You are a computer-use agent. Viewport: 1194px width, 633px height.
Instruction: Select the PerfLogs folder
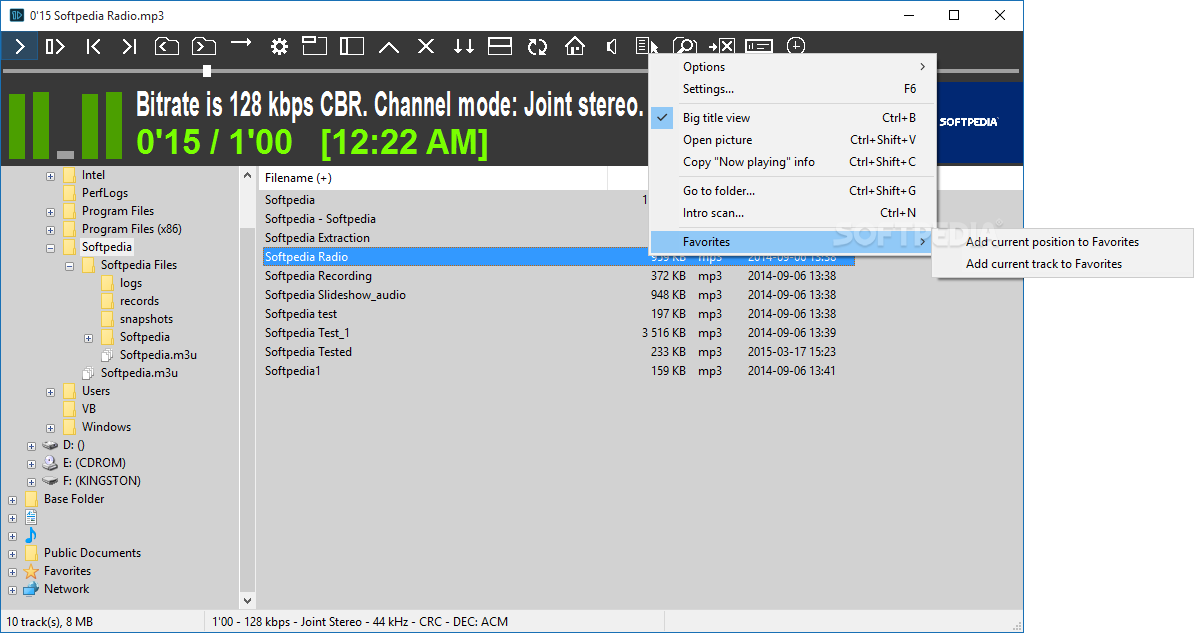pos(105,193)
